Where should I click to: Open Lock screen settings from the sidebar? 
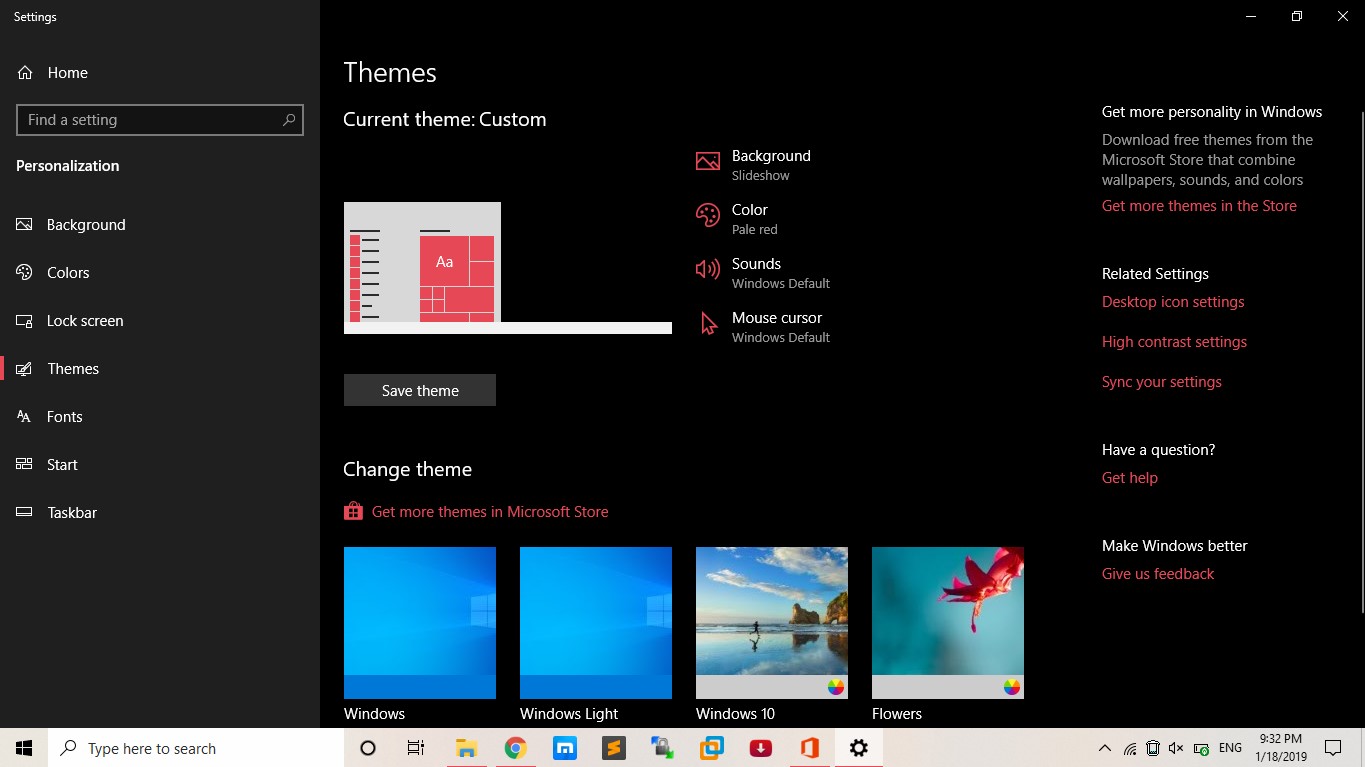click(x=84, y=320)
